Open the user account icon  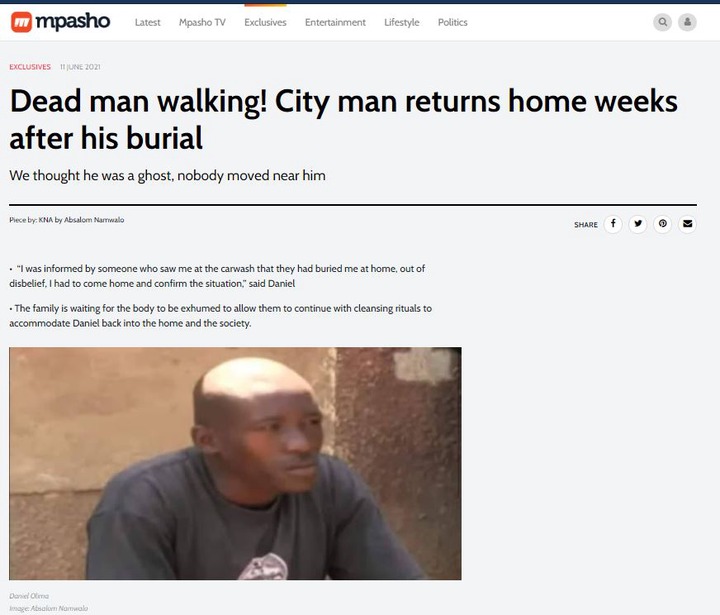click(x=687, y=22)
